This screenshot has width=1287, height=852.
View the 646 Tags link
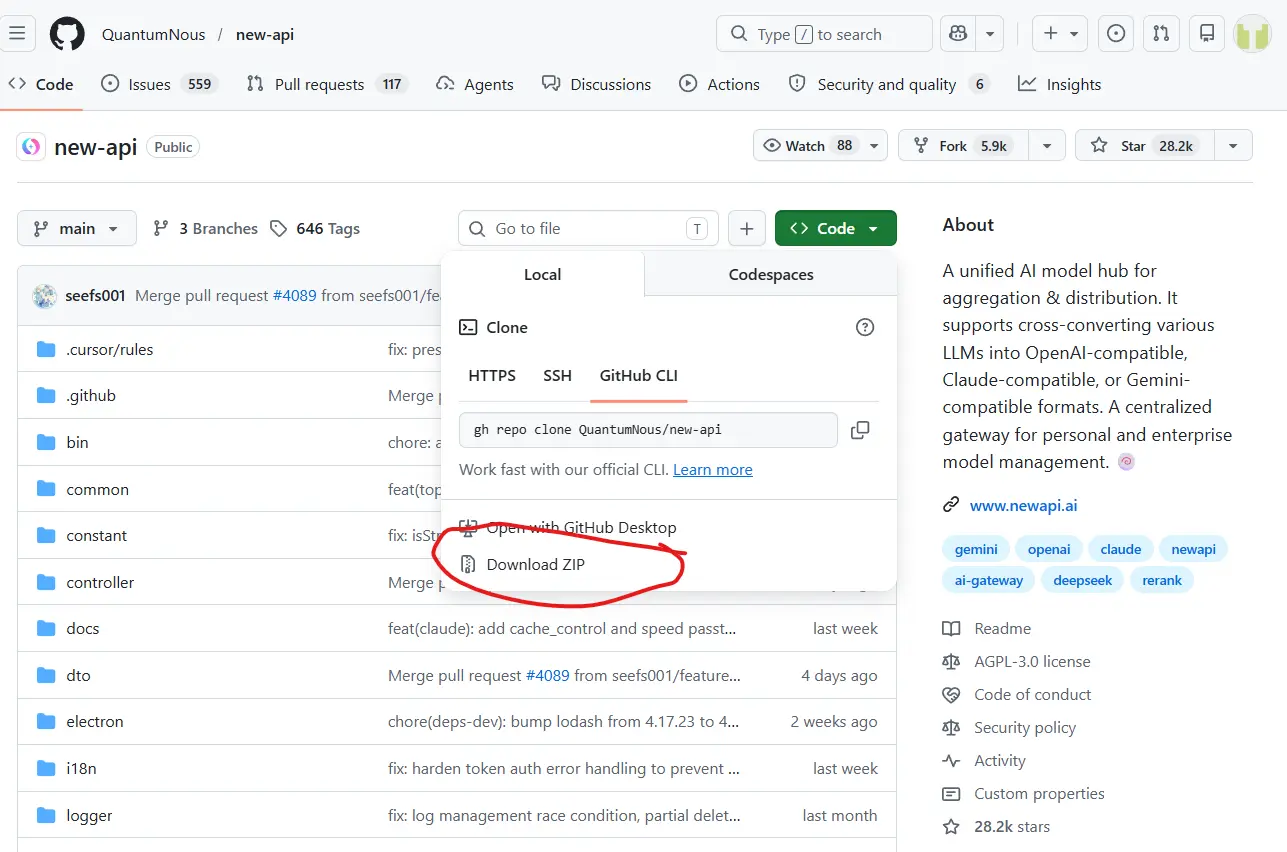tap(314, 228)
